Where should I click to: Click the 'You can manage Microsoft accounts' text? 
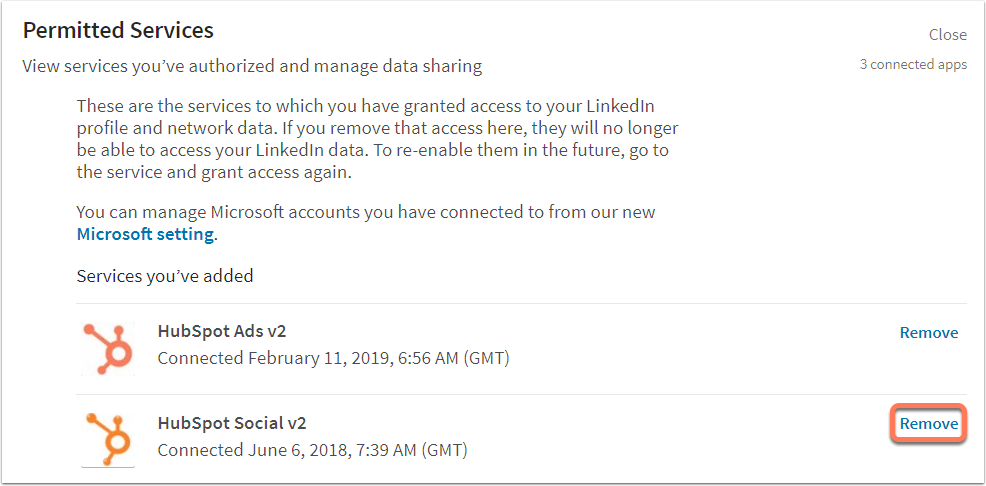366,212
